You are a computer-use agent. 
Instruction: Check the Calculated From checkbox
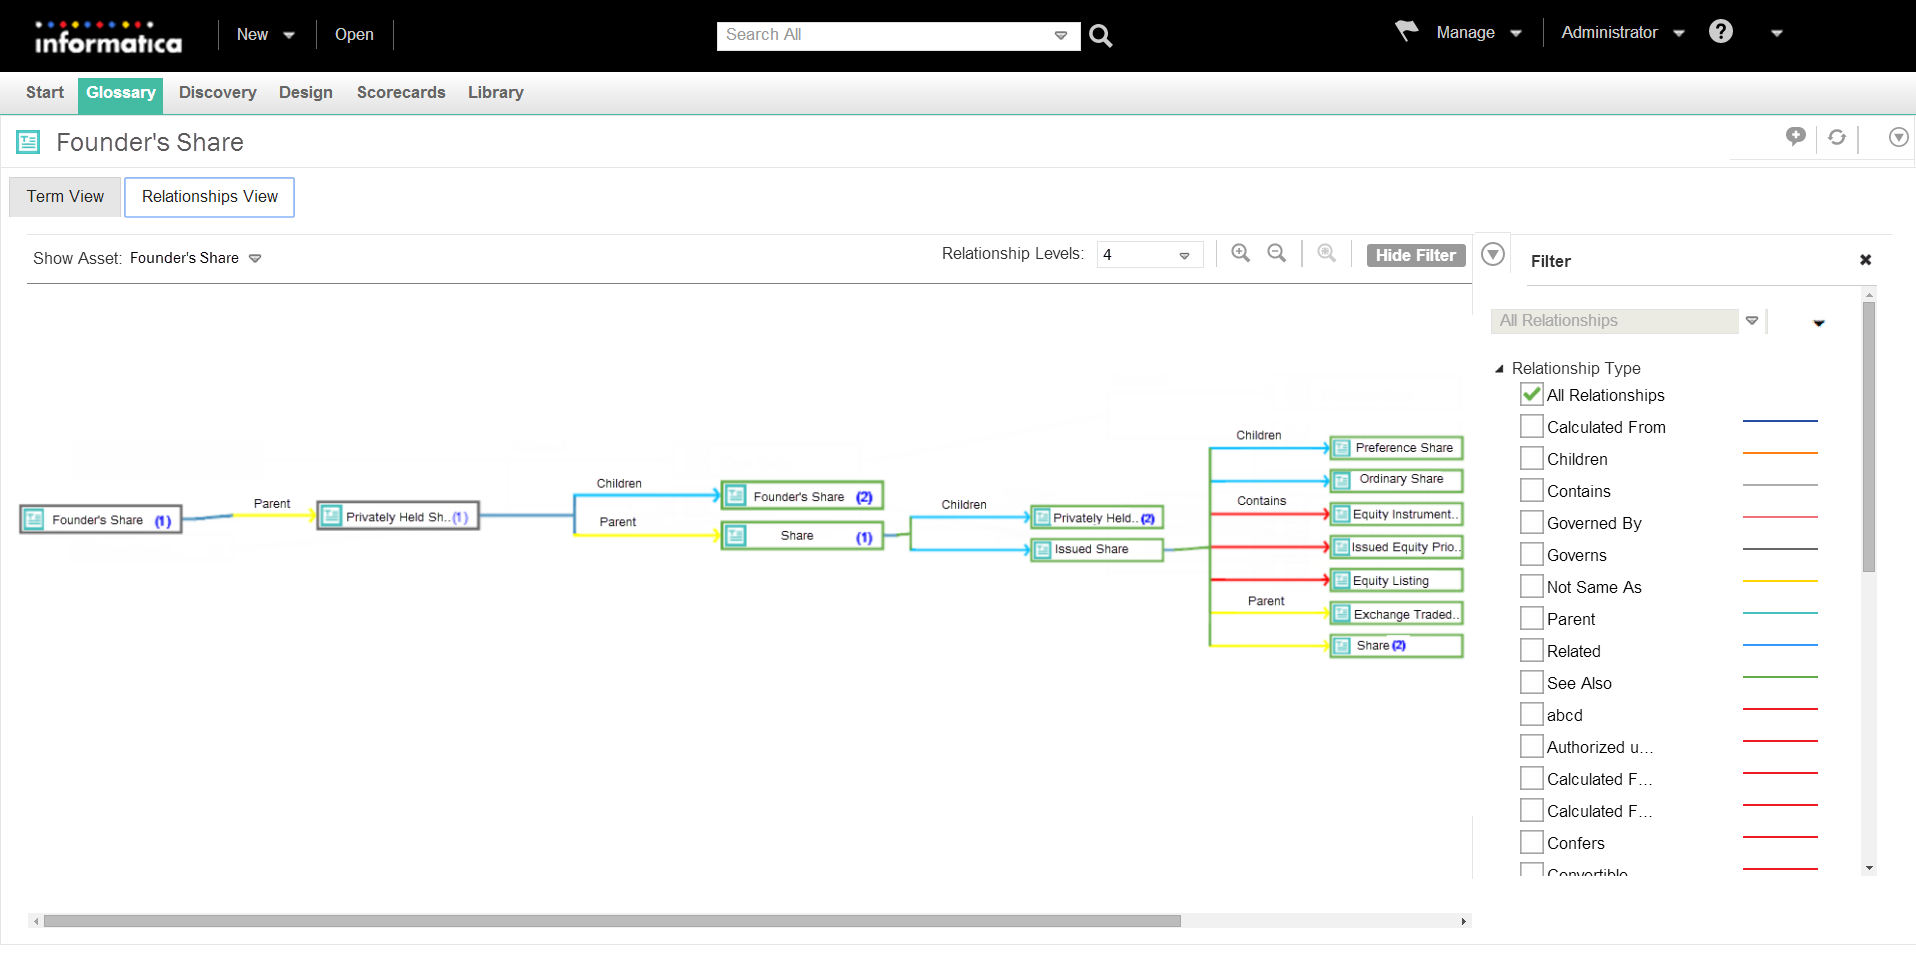(x=1531, y=426)
